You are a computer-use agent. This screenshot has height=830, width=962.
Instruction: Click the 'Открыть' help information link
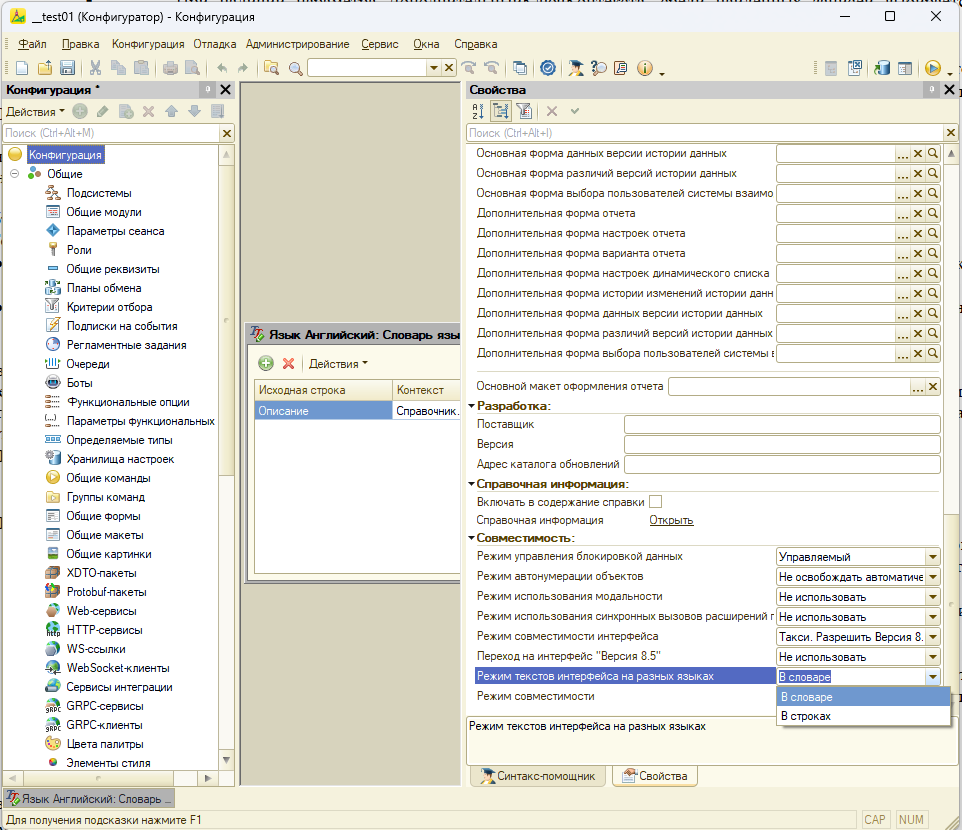[x=671, y=520]
